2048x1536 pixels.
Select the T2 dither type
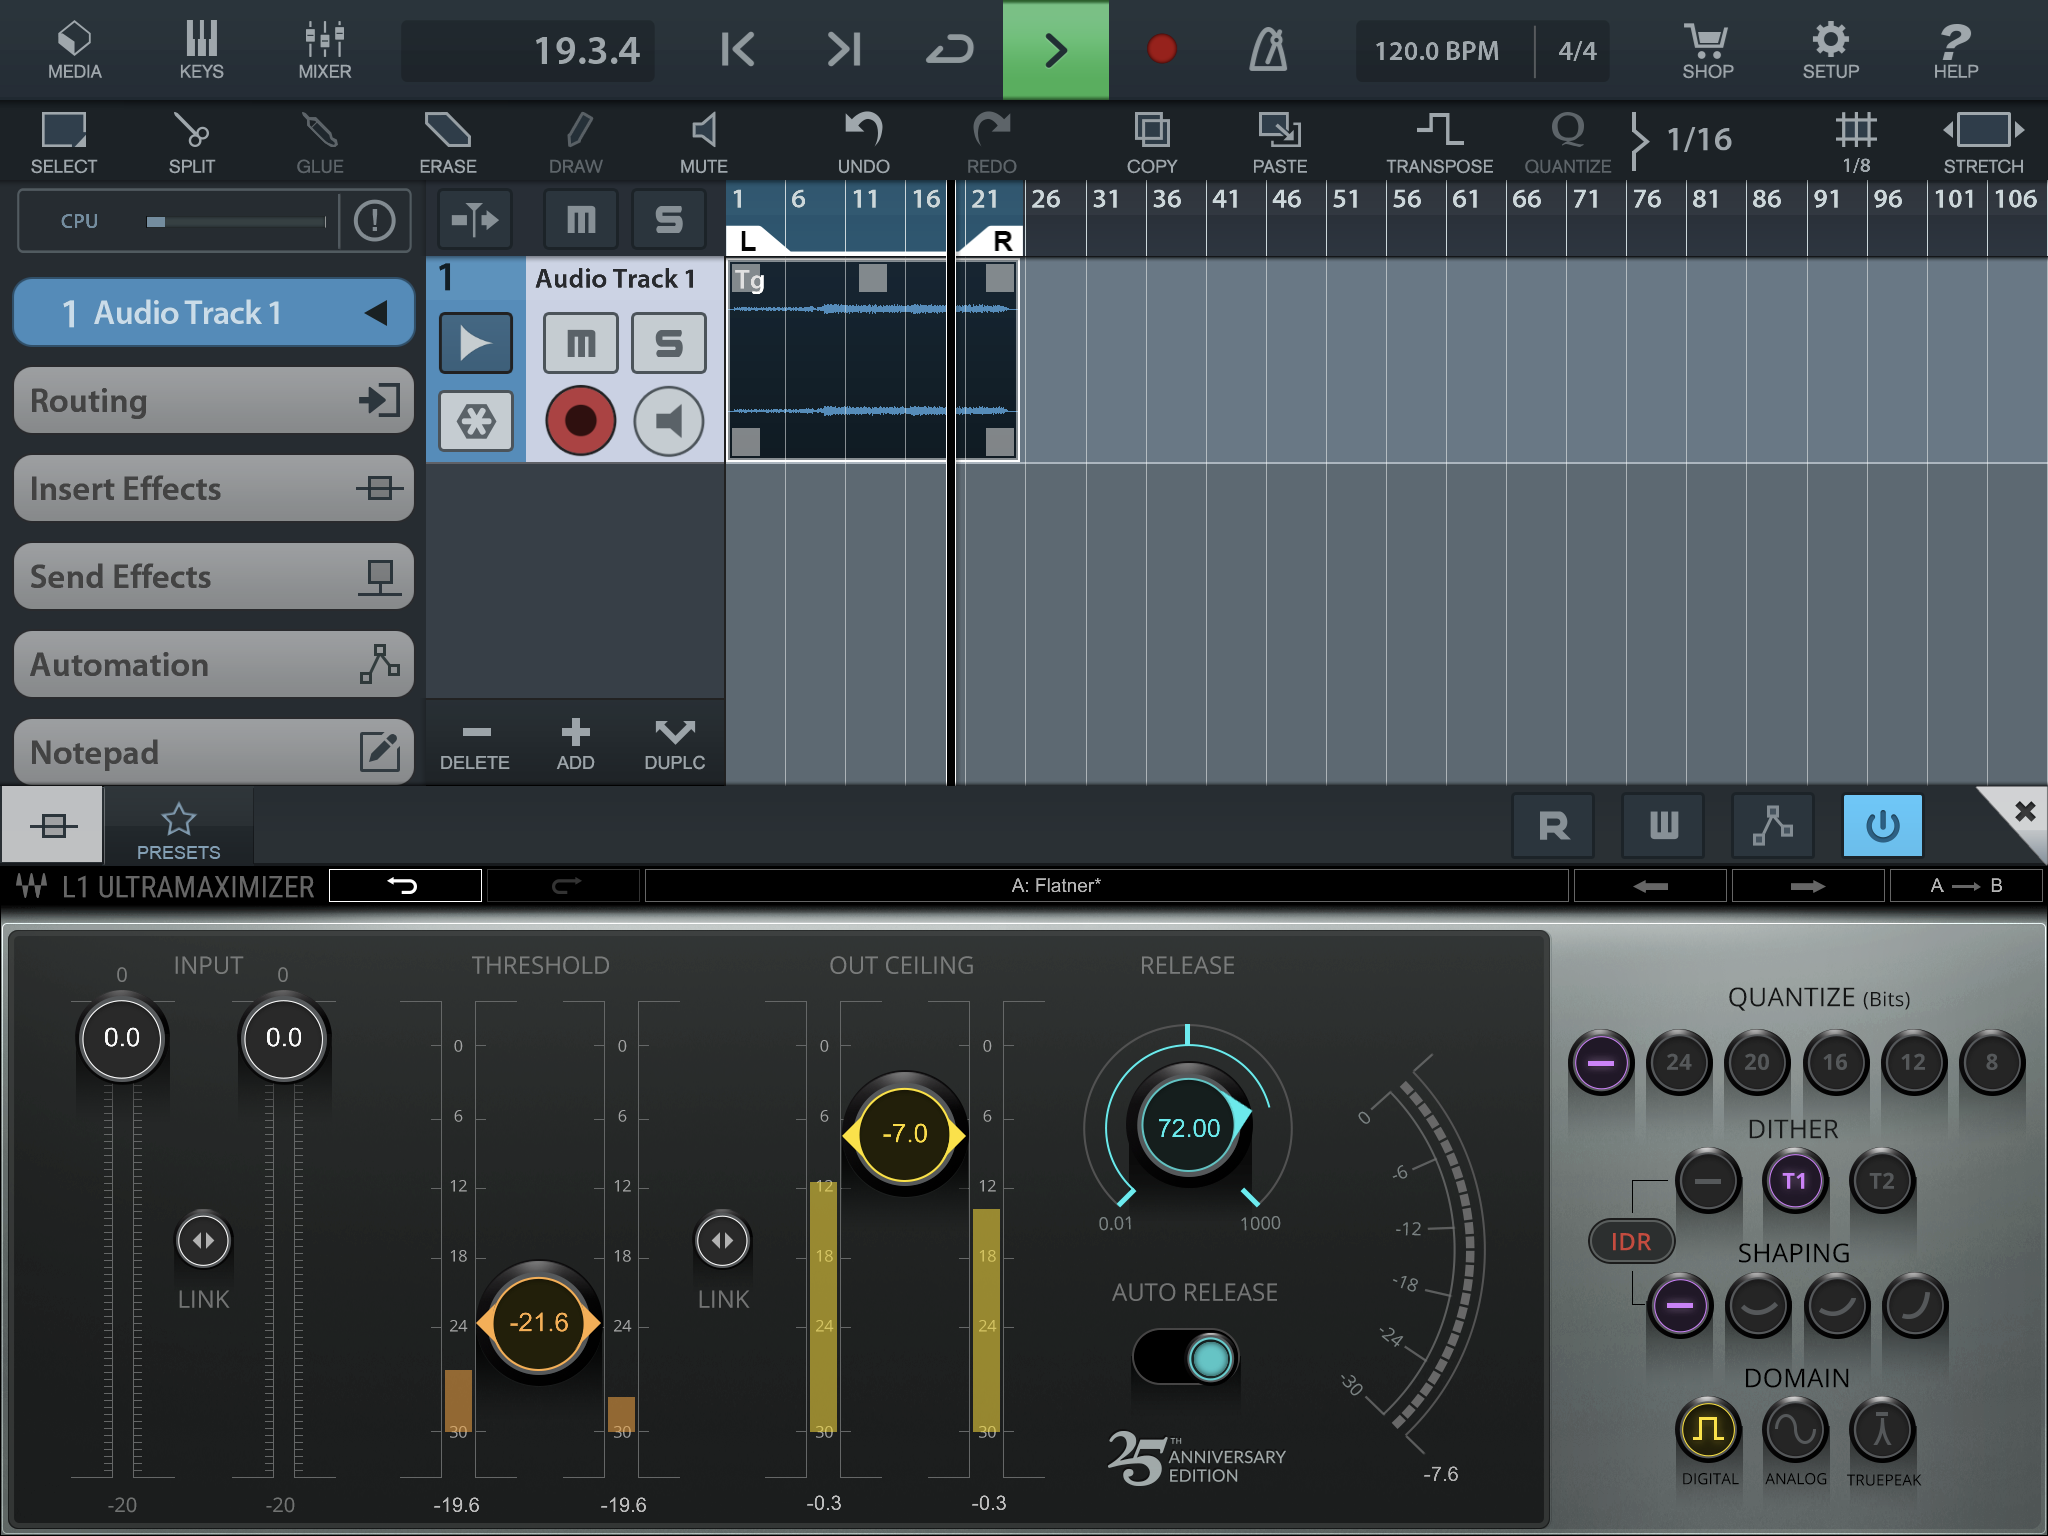(1881, 1181)
